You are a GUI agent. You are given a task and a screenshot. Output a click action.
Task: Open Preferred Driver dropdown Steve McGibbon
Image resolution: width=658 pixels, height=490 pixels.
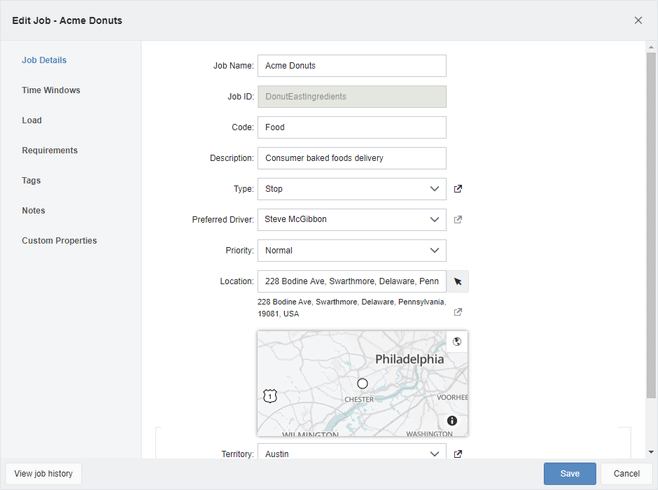(352, 219)
